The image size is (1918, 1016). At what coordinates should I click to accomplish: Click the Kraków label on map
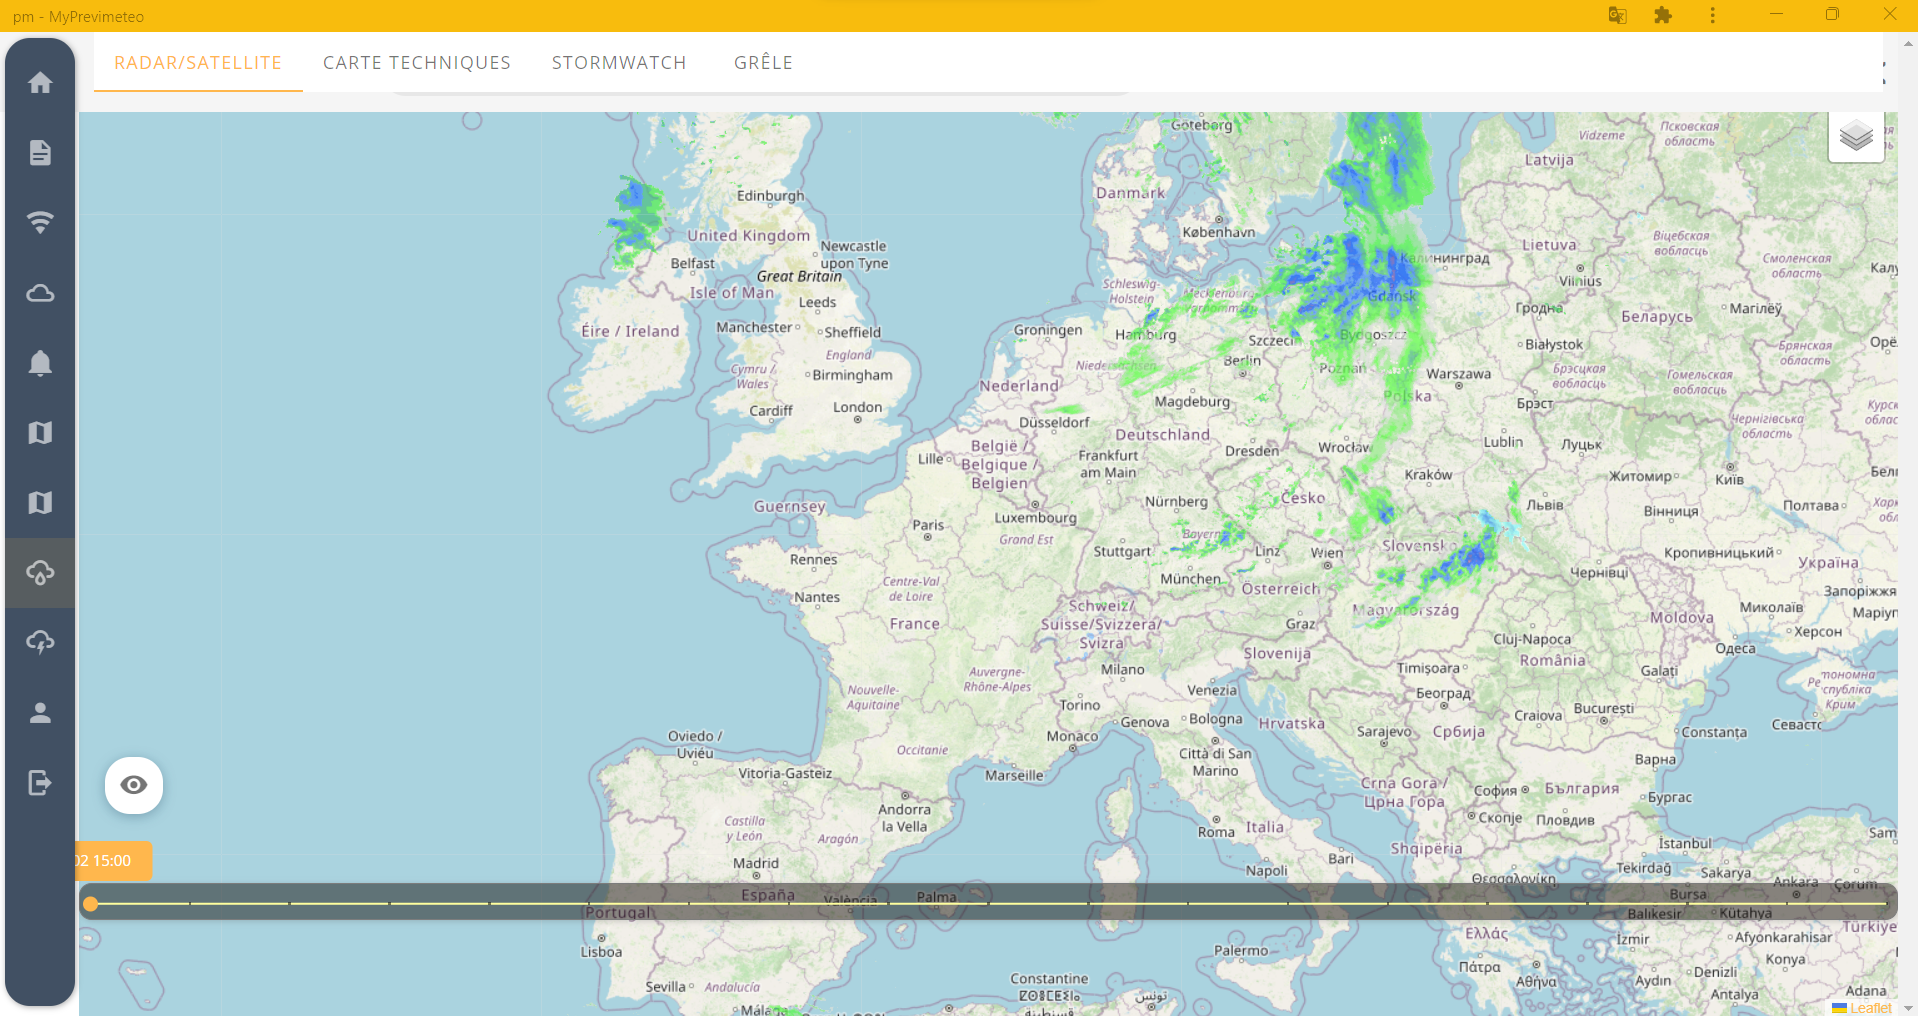(x=1428, y=475)
